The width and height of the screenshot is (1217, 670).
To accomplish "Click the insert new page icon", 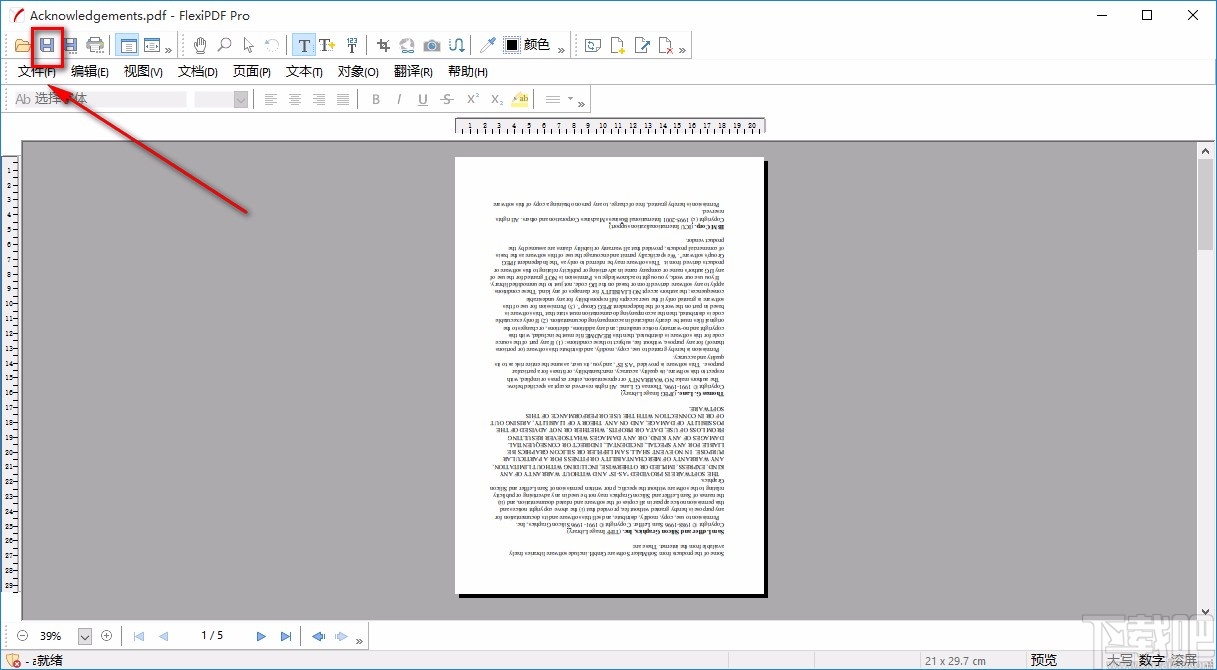I will [x=618, y=45].
